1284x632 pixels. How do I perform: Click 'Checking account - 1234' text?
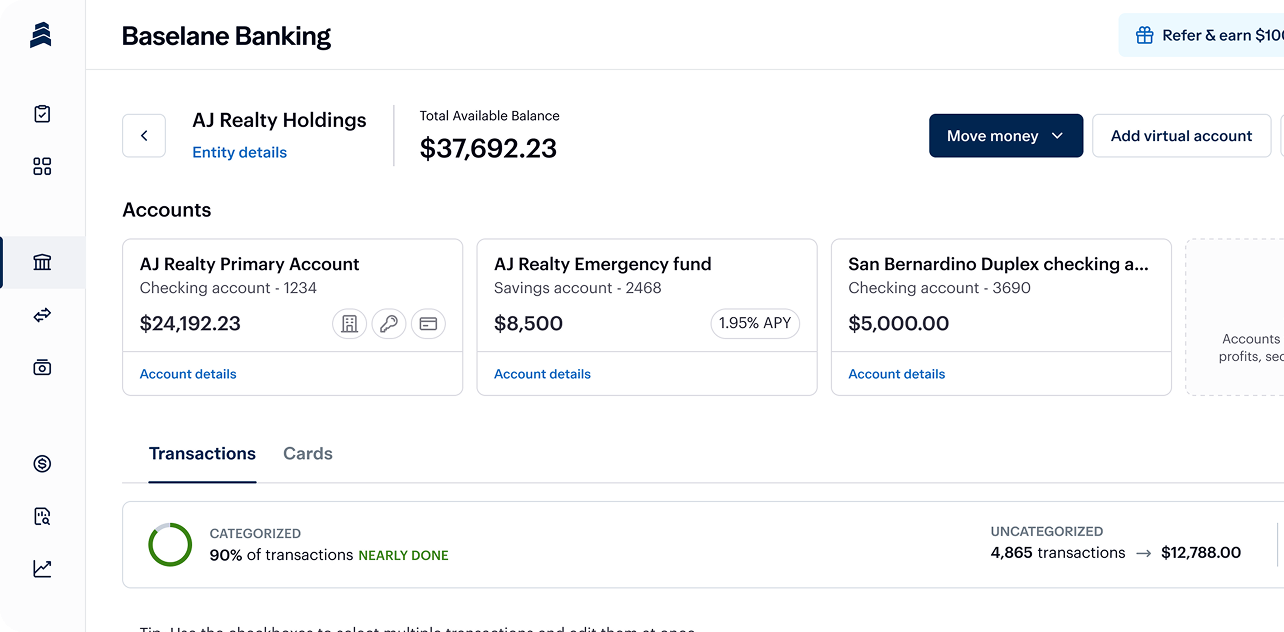tap(228, 288)
